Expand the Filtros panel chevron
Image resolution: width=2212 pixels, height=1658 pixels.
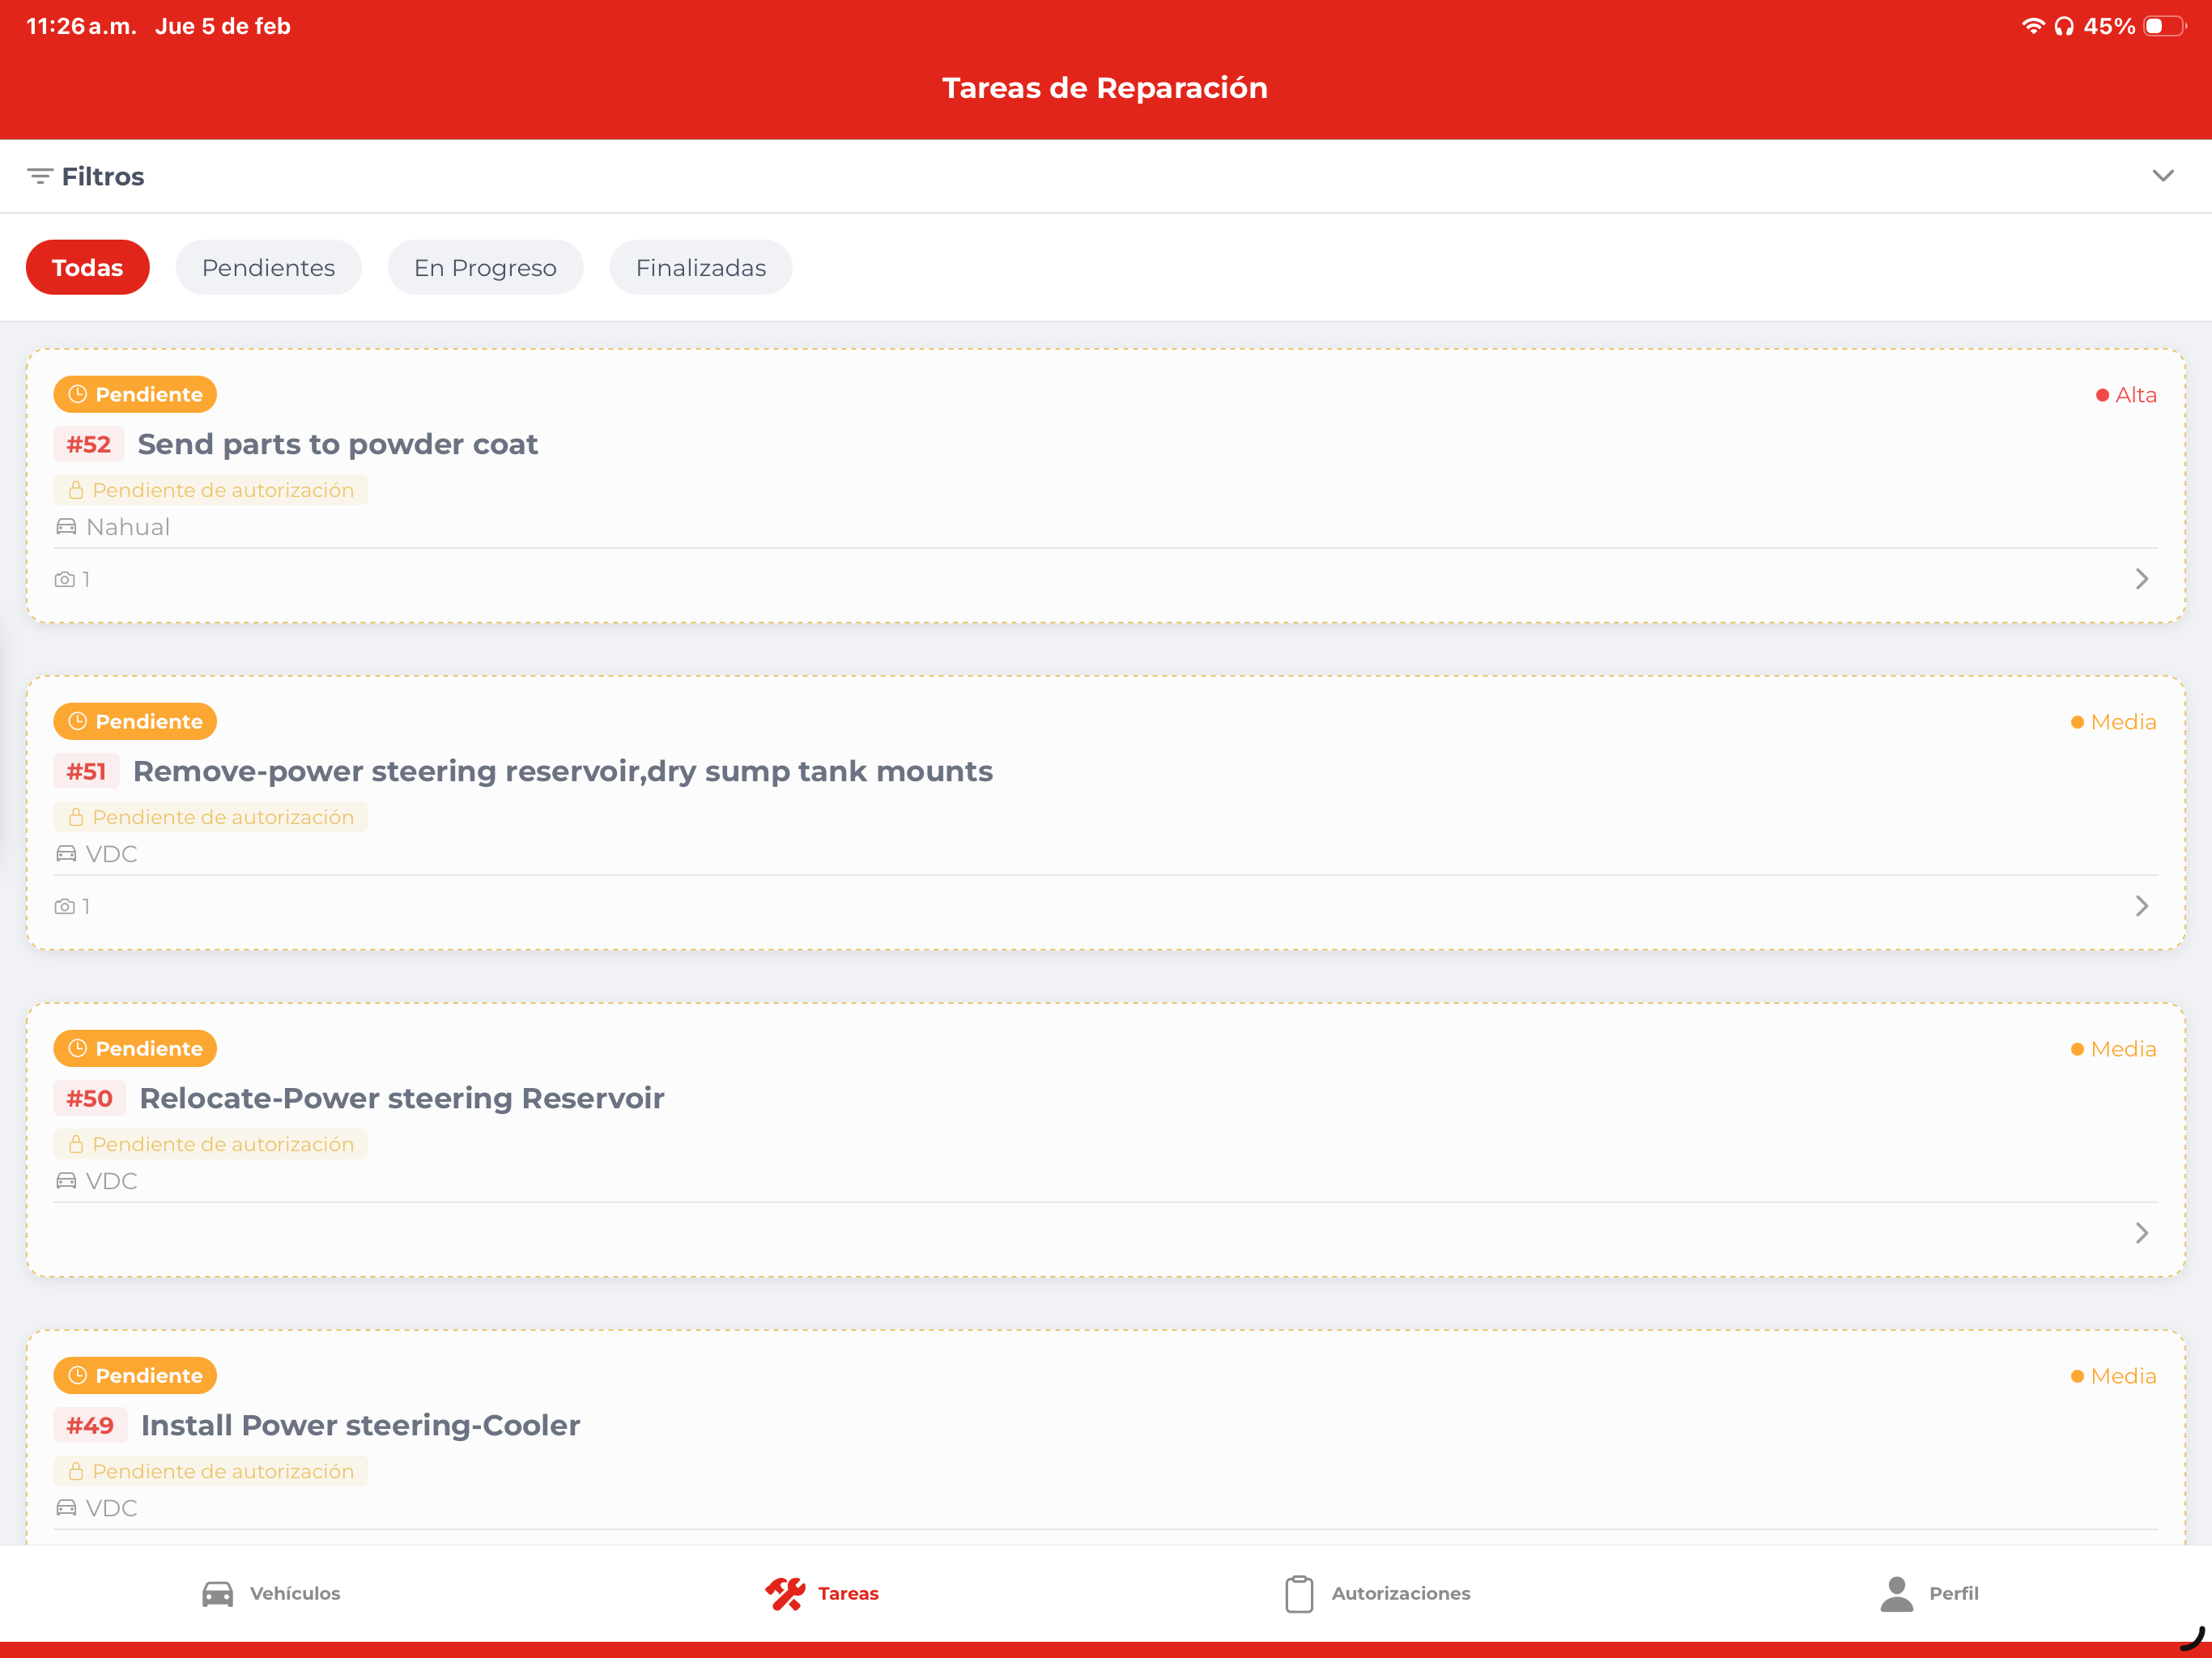pos(2163,176)
